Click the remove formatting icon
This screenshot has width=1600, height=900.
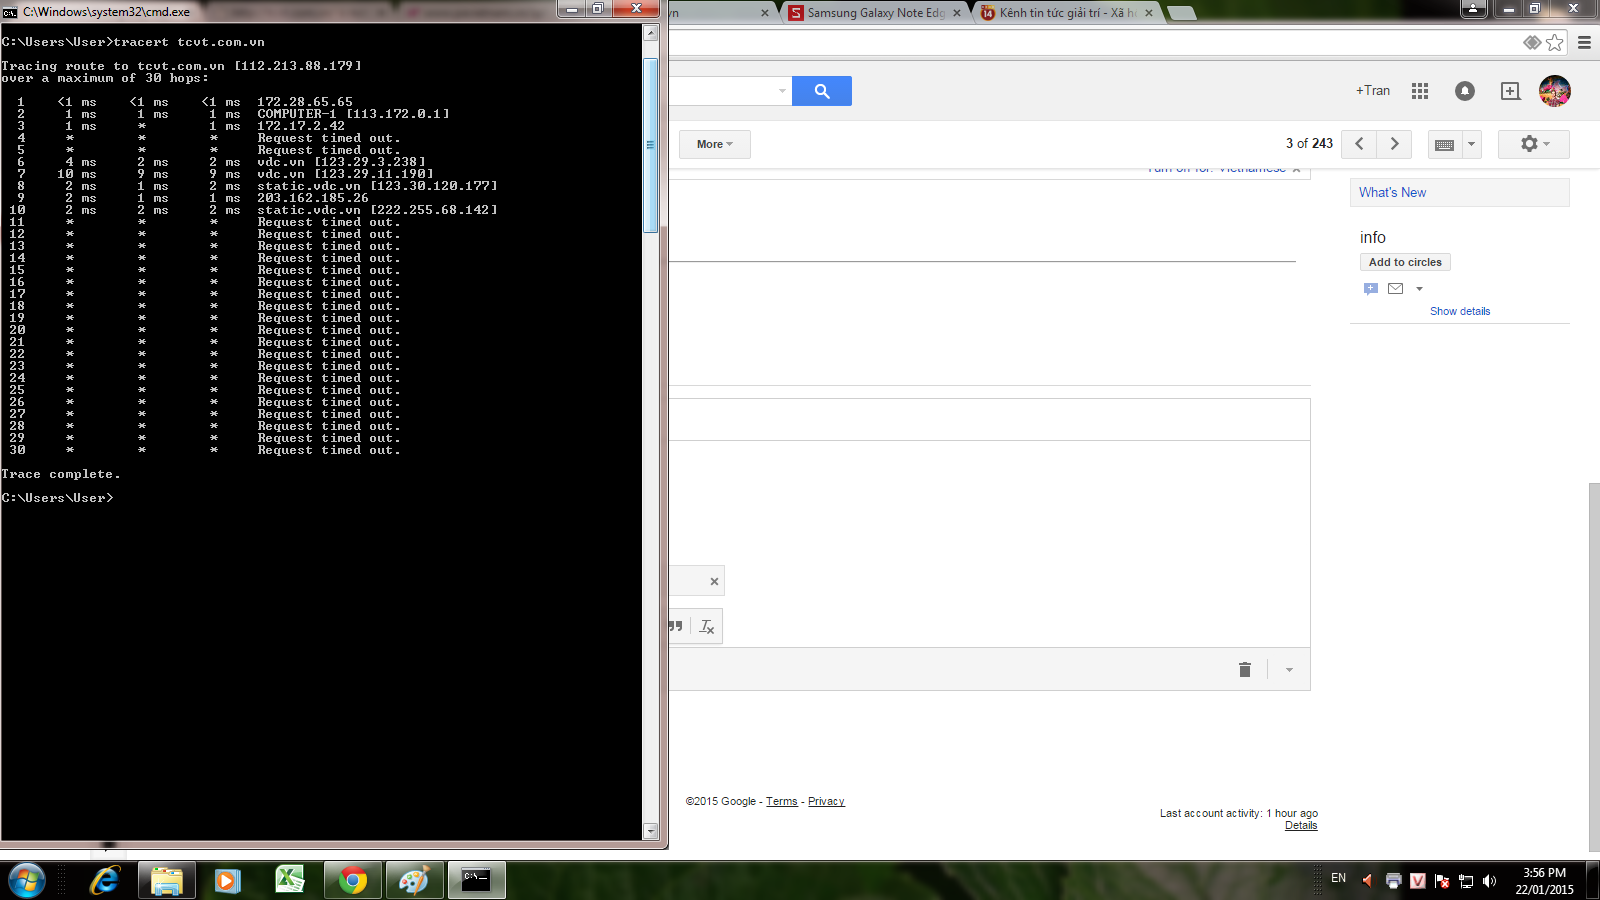(x=707, y=626)
